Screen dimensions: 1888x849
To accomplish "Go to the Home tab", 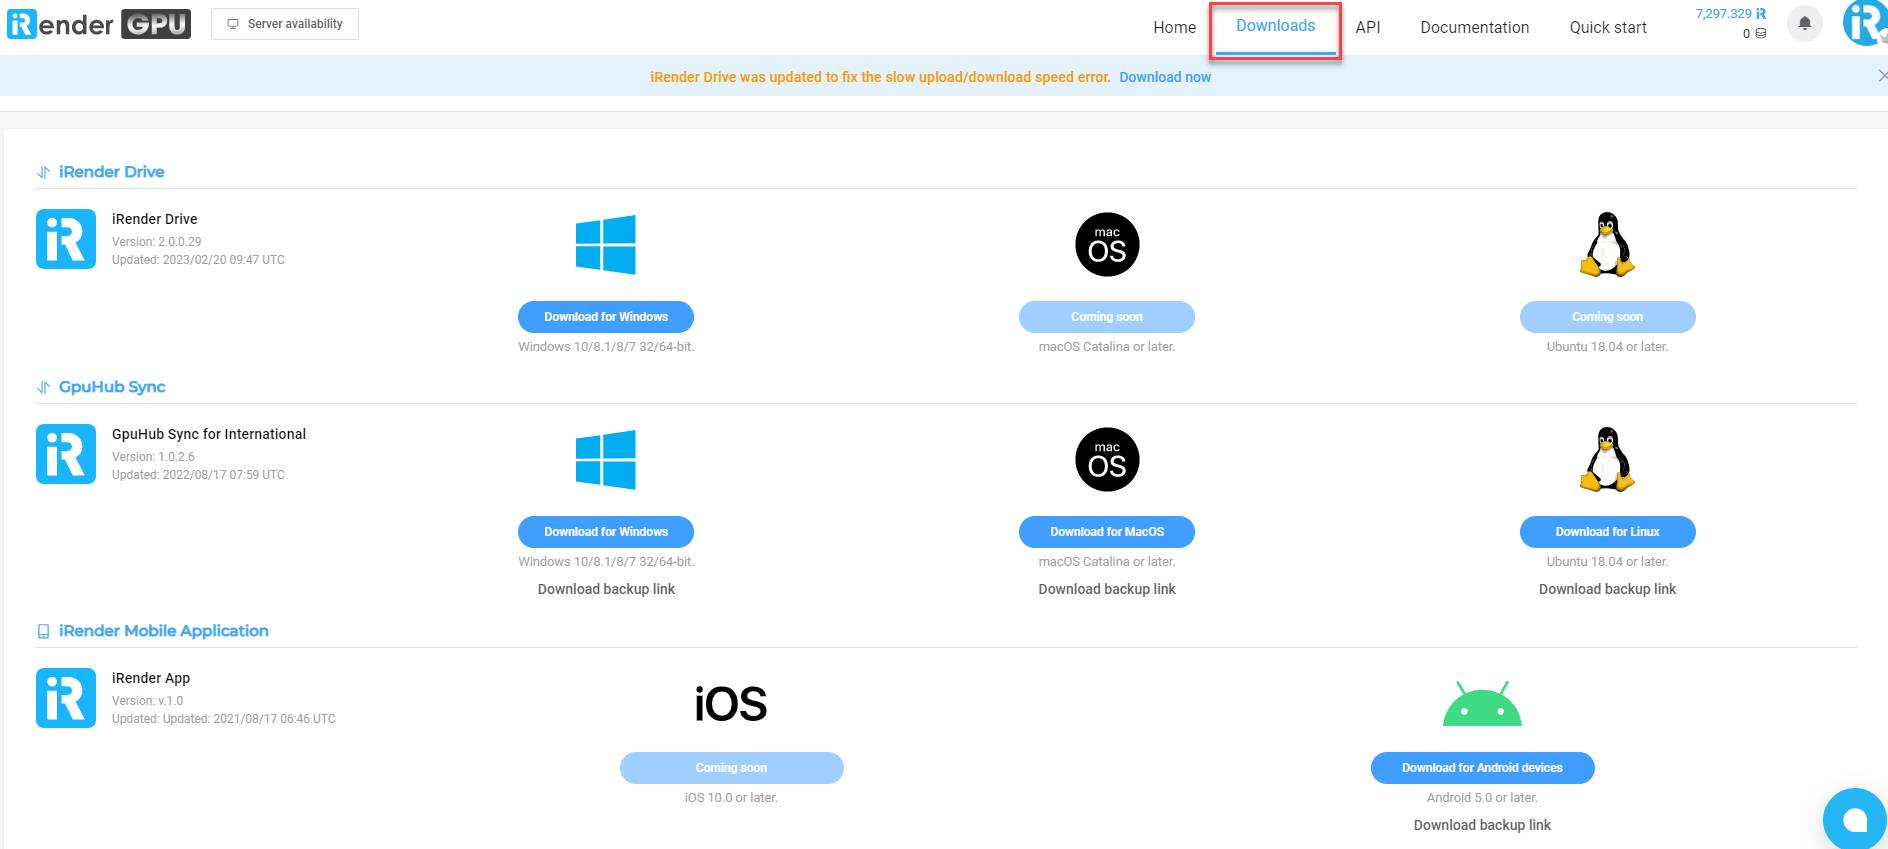I will tap(1174, 27).
